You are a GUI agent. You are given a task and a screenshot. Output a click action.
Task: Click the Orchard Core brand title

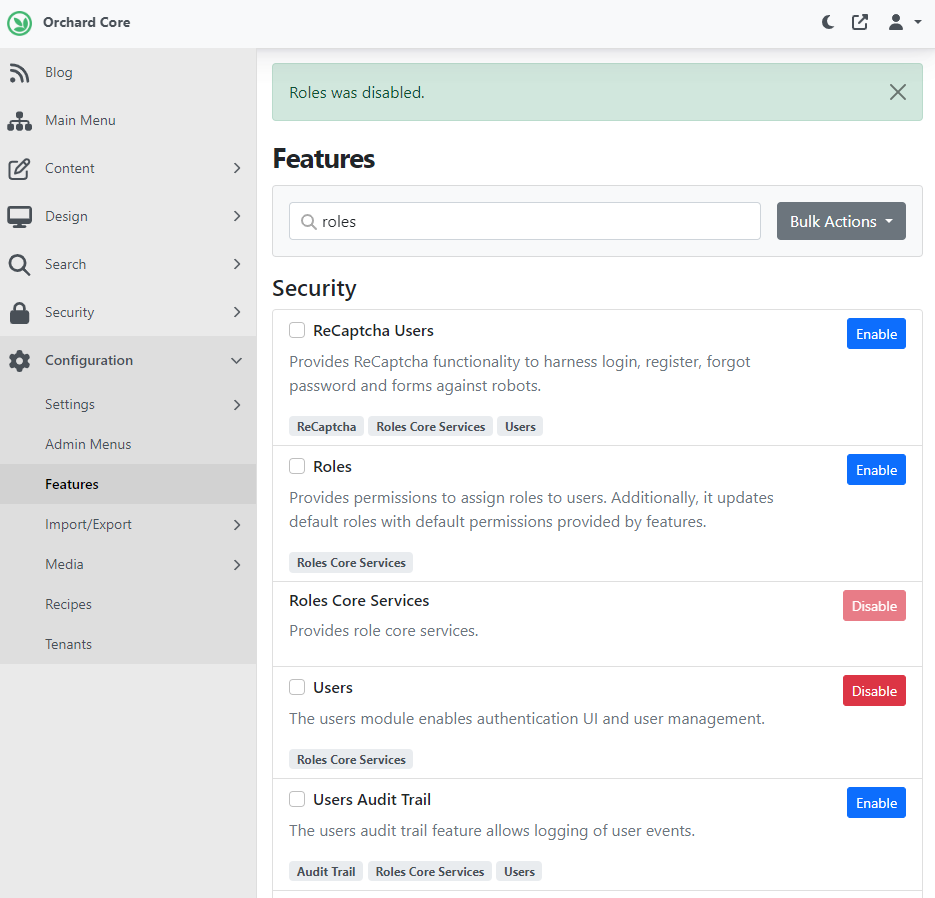point(86,23)
